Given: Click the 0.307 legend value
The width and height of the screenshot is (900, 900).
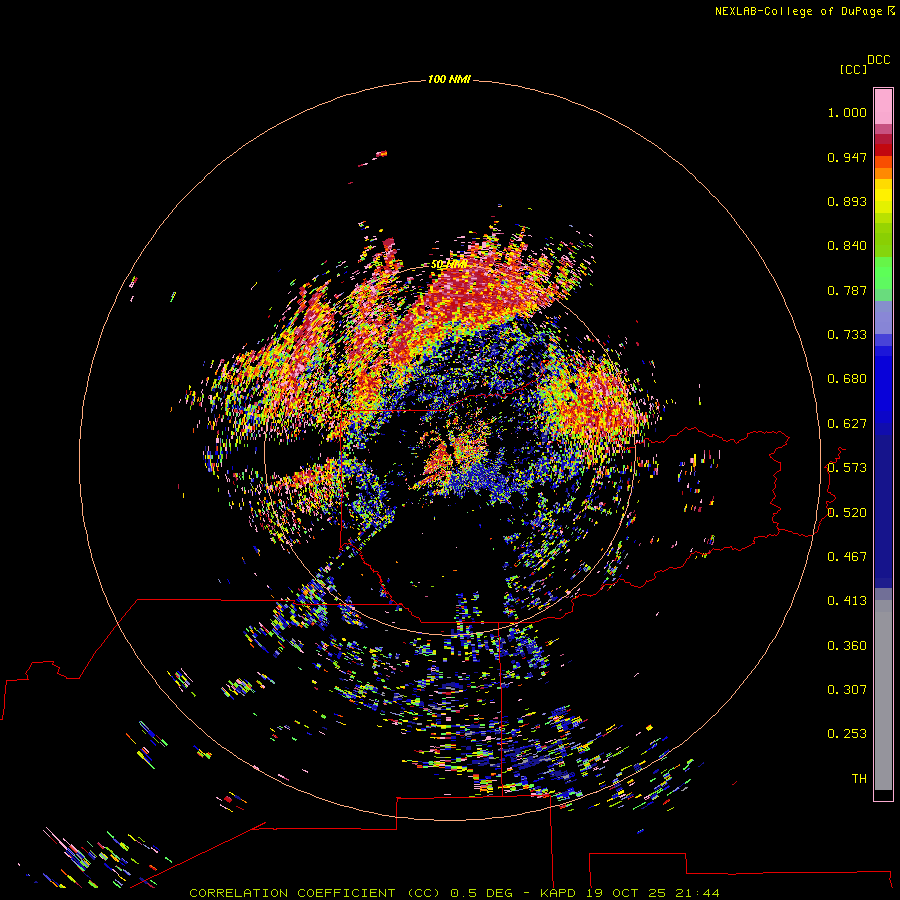Looking at the screenshot, I should [847, 690].
